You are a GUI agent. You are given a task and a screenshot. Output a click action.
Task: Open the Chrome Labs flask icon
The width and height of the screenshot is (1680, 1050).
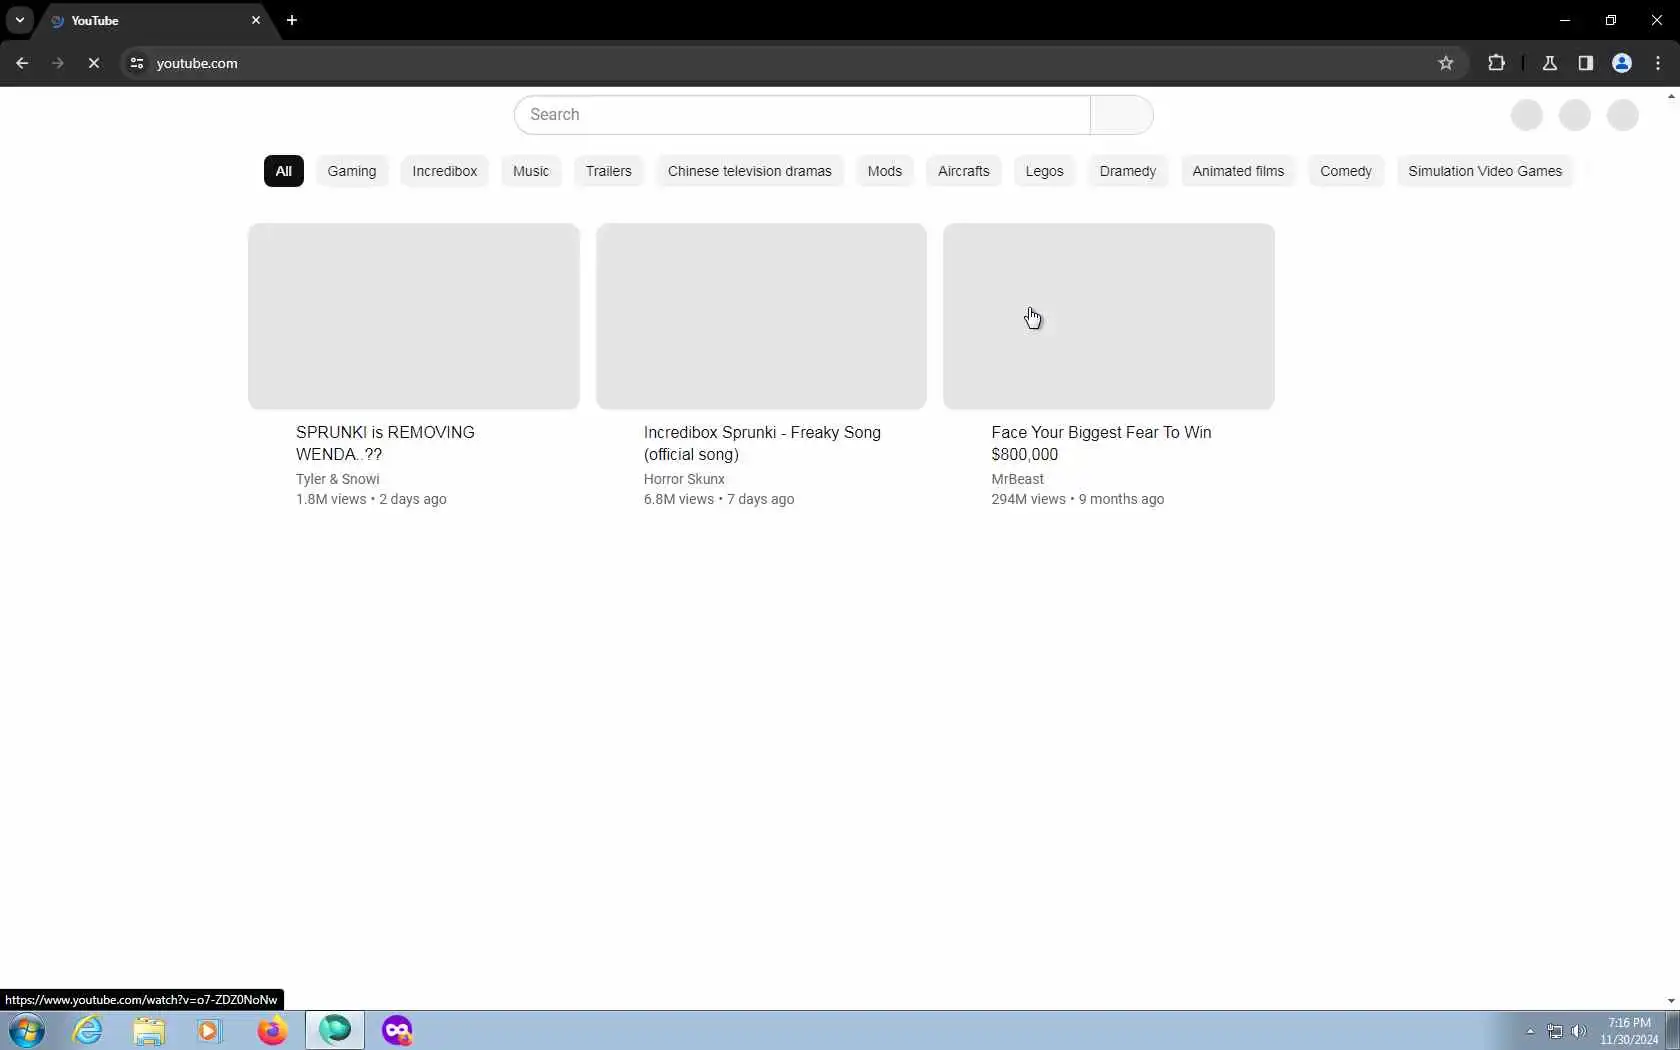coord(1549,63)
